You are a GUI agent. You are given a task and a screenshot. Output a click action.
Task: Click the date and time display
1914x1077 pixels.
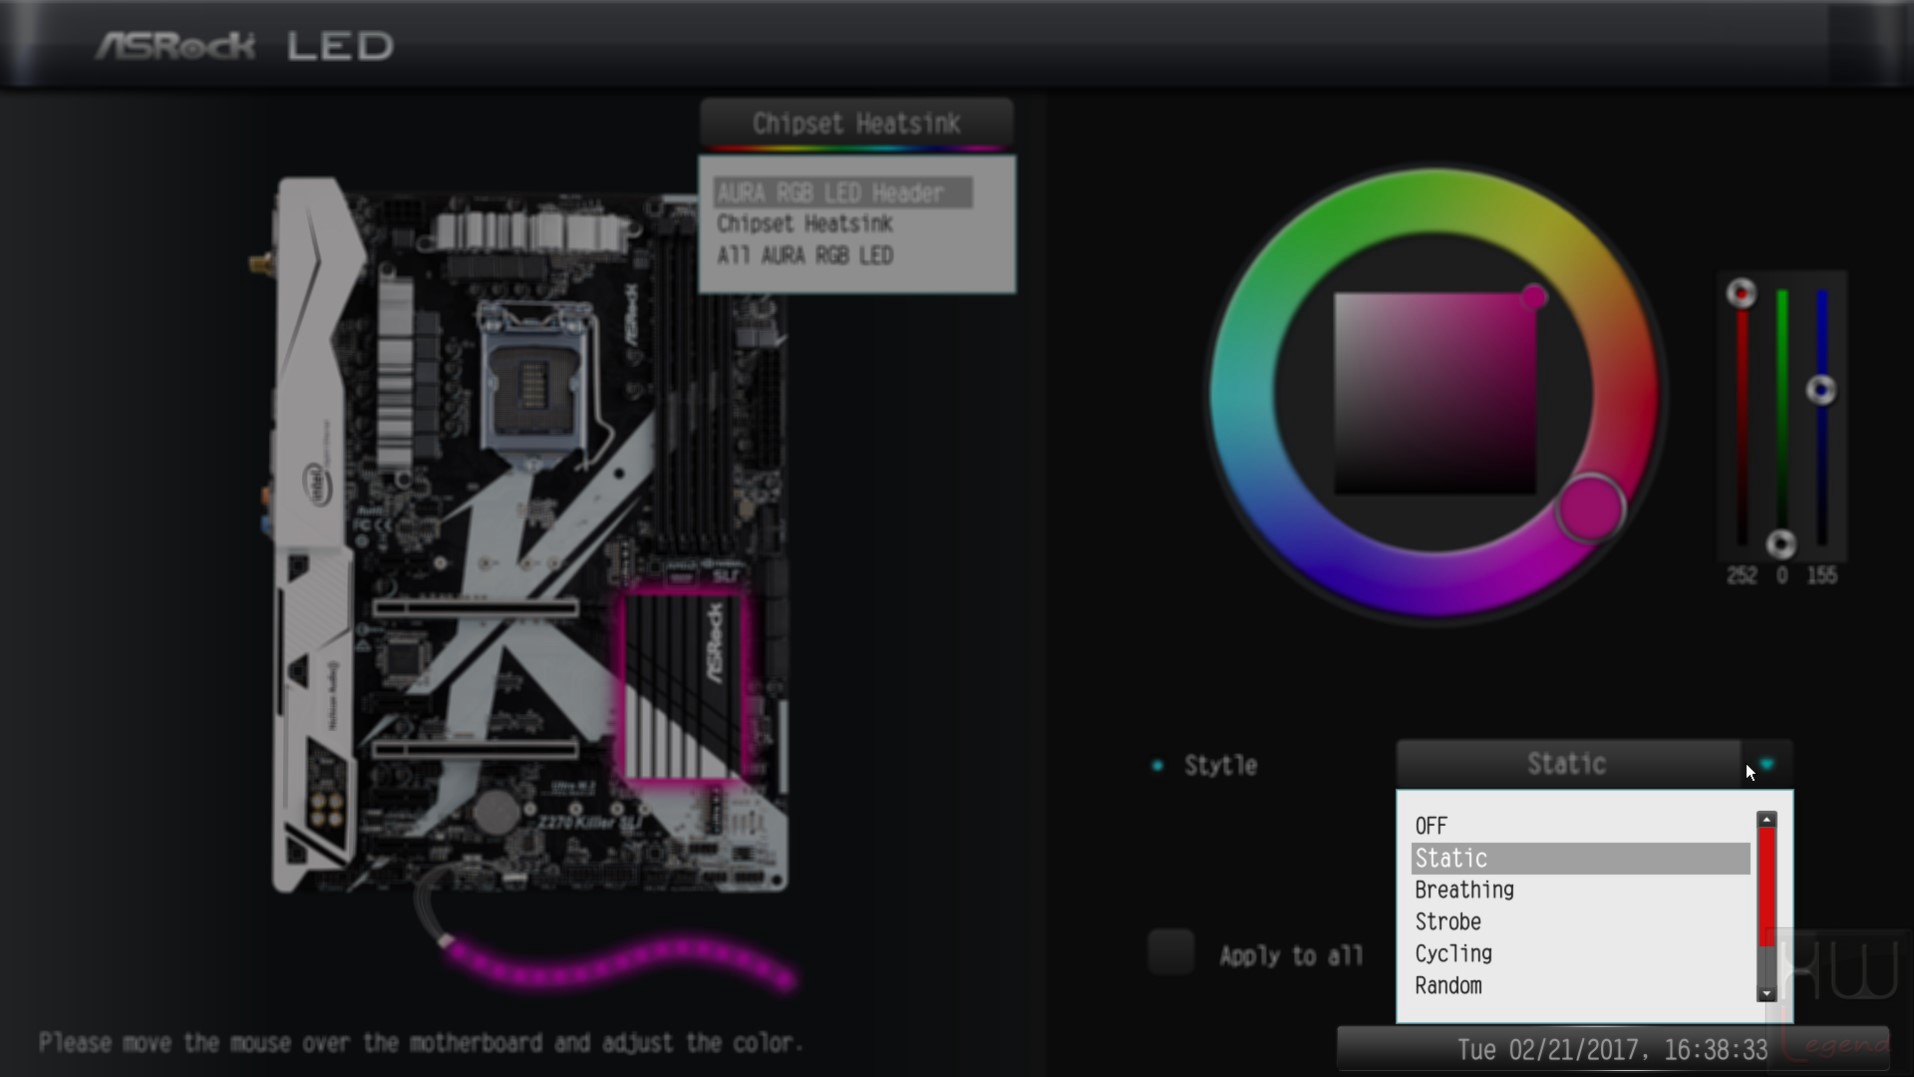click(1612, 1050)
